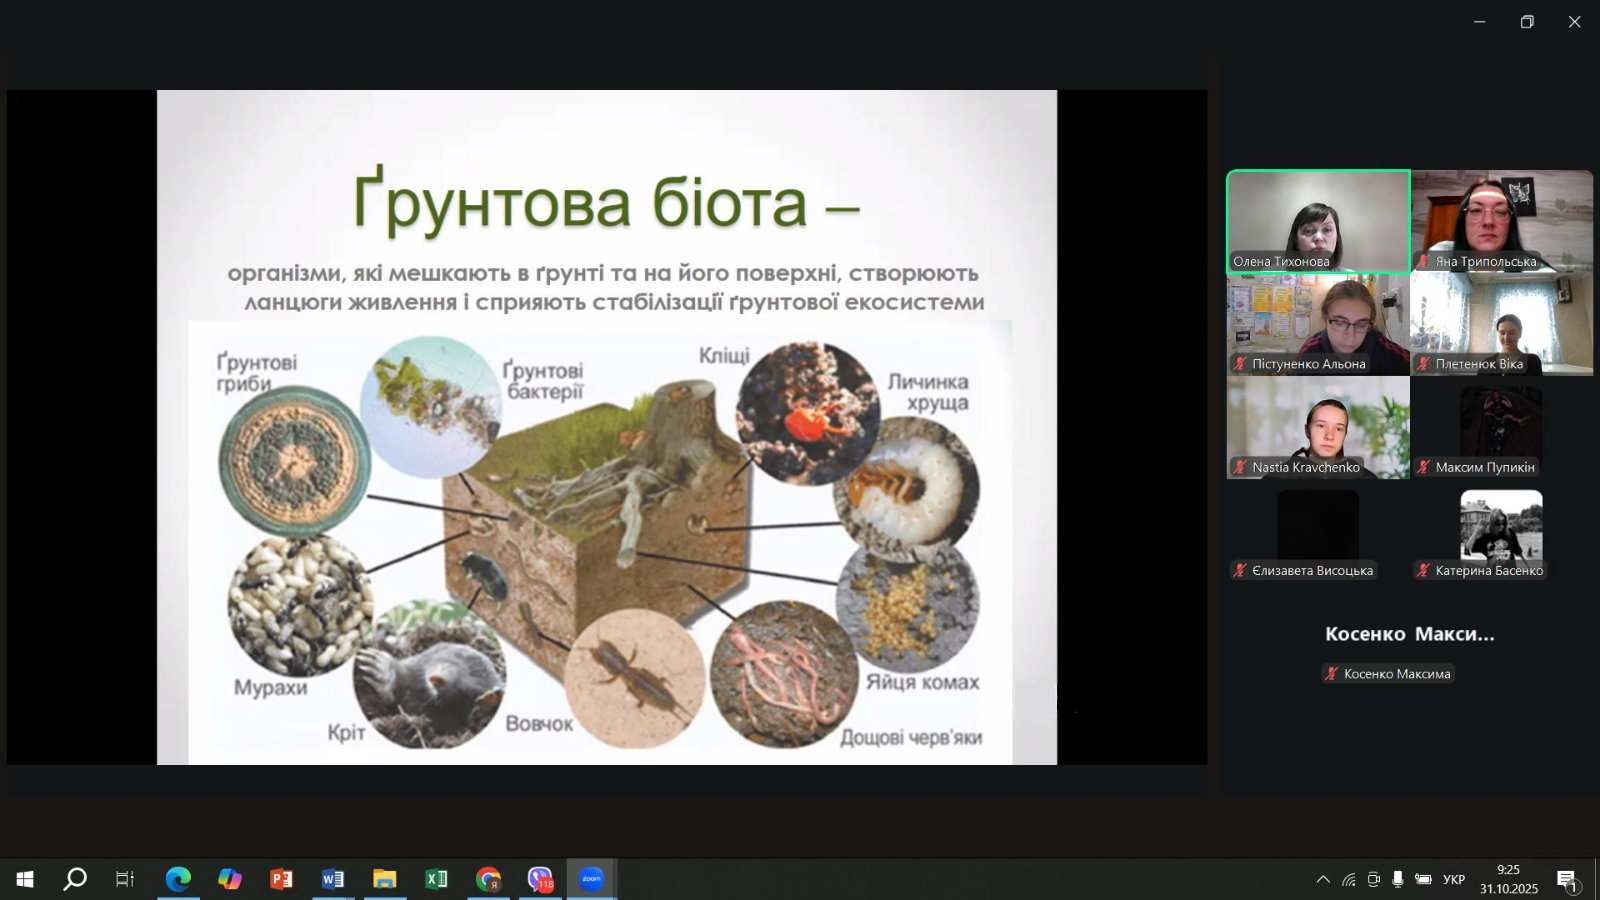1600x900 pixels.
Task: Open the Task View button
Action: (x=125, y=879)
